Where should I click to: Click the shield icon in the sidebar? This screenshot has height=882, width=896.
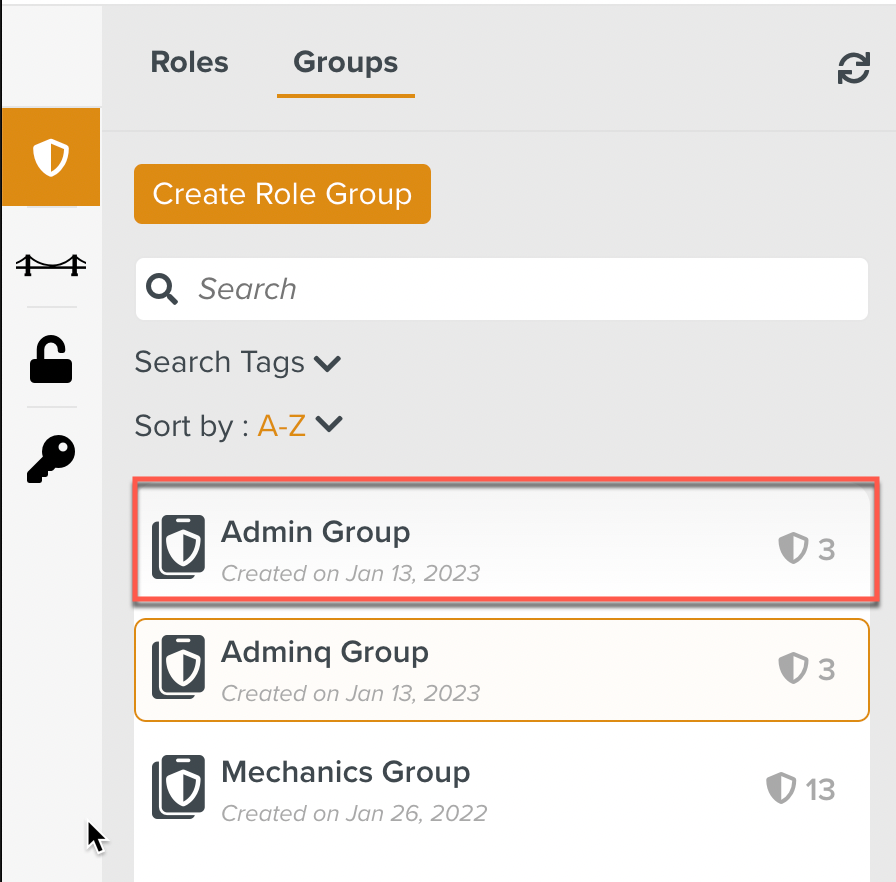(x=51, y=157)
